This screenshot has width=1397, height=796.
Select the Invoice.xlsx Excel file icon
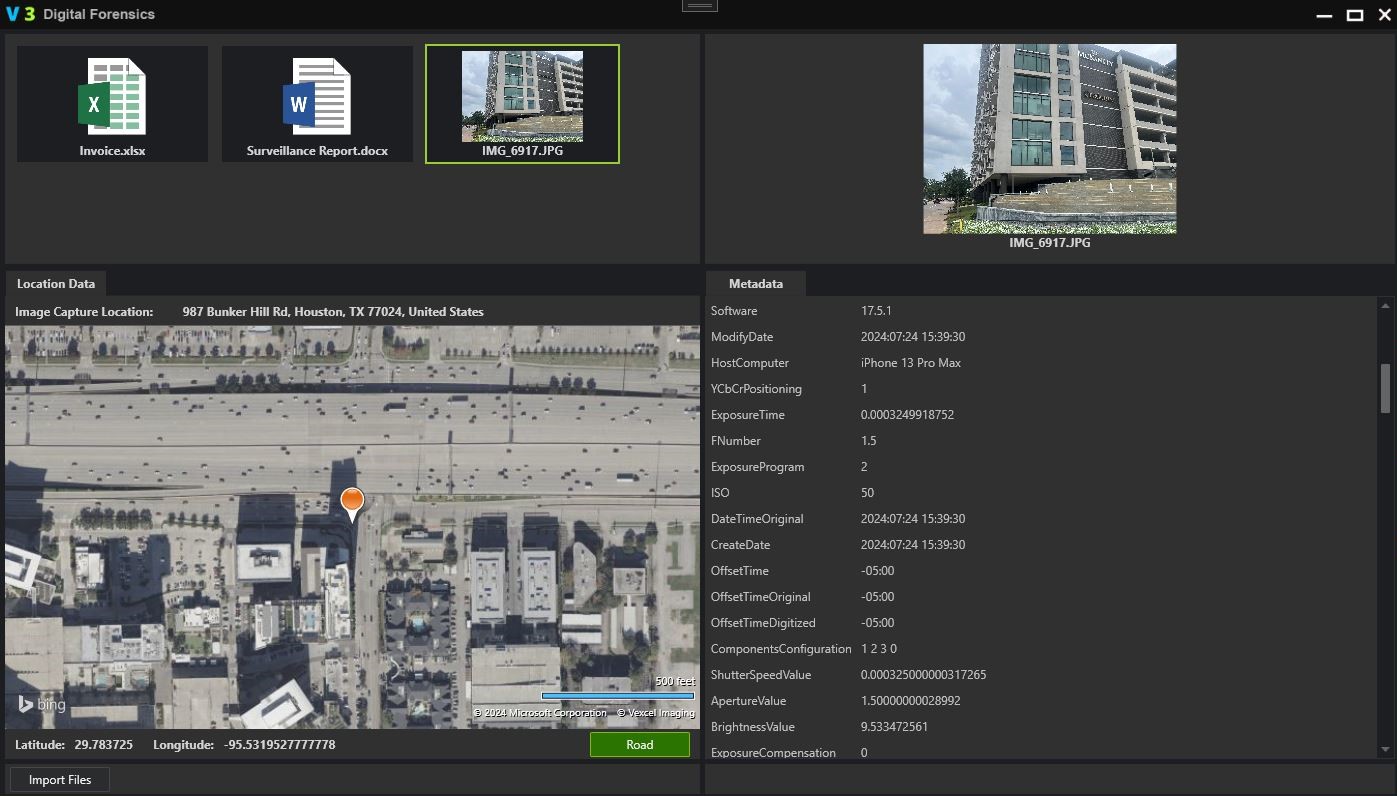(112, 96)
